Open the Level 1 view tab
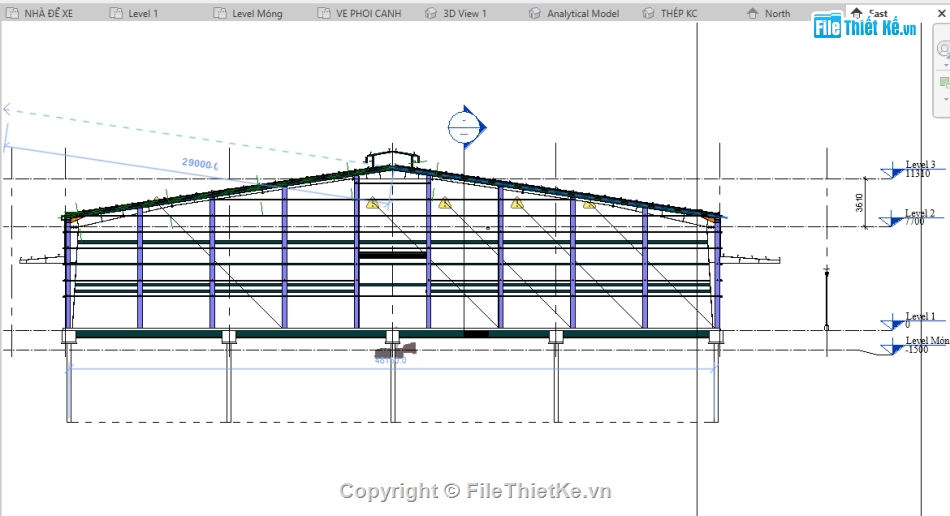950x516 pixels. pyautogui.click(x=135, y=13)
